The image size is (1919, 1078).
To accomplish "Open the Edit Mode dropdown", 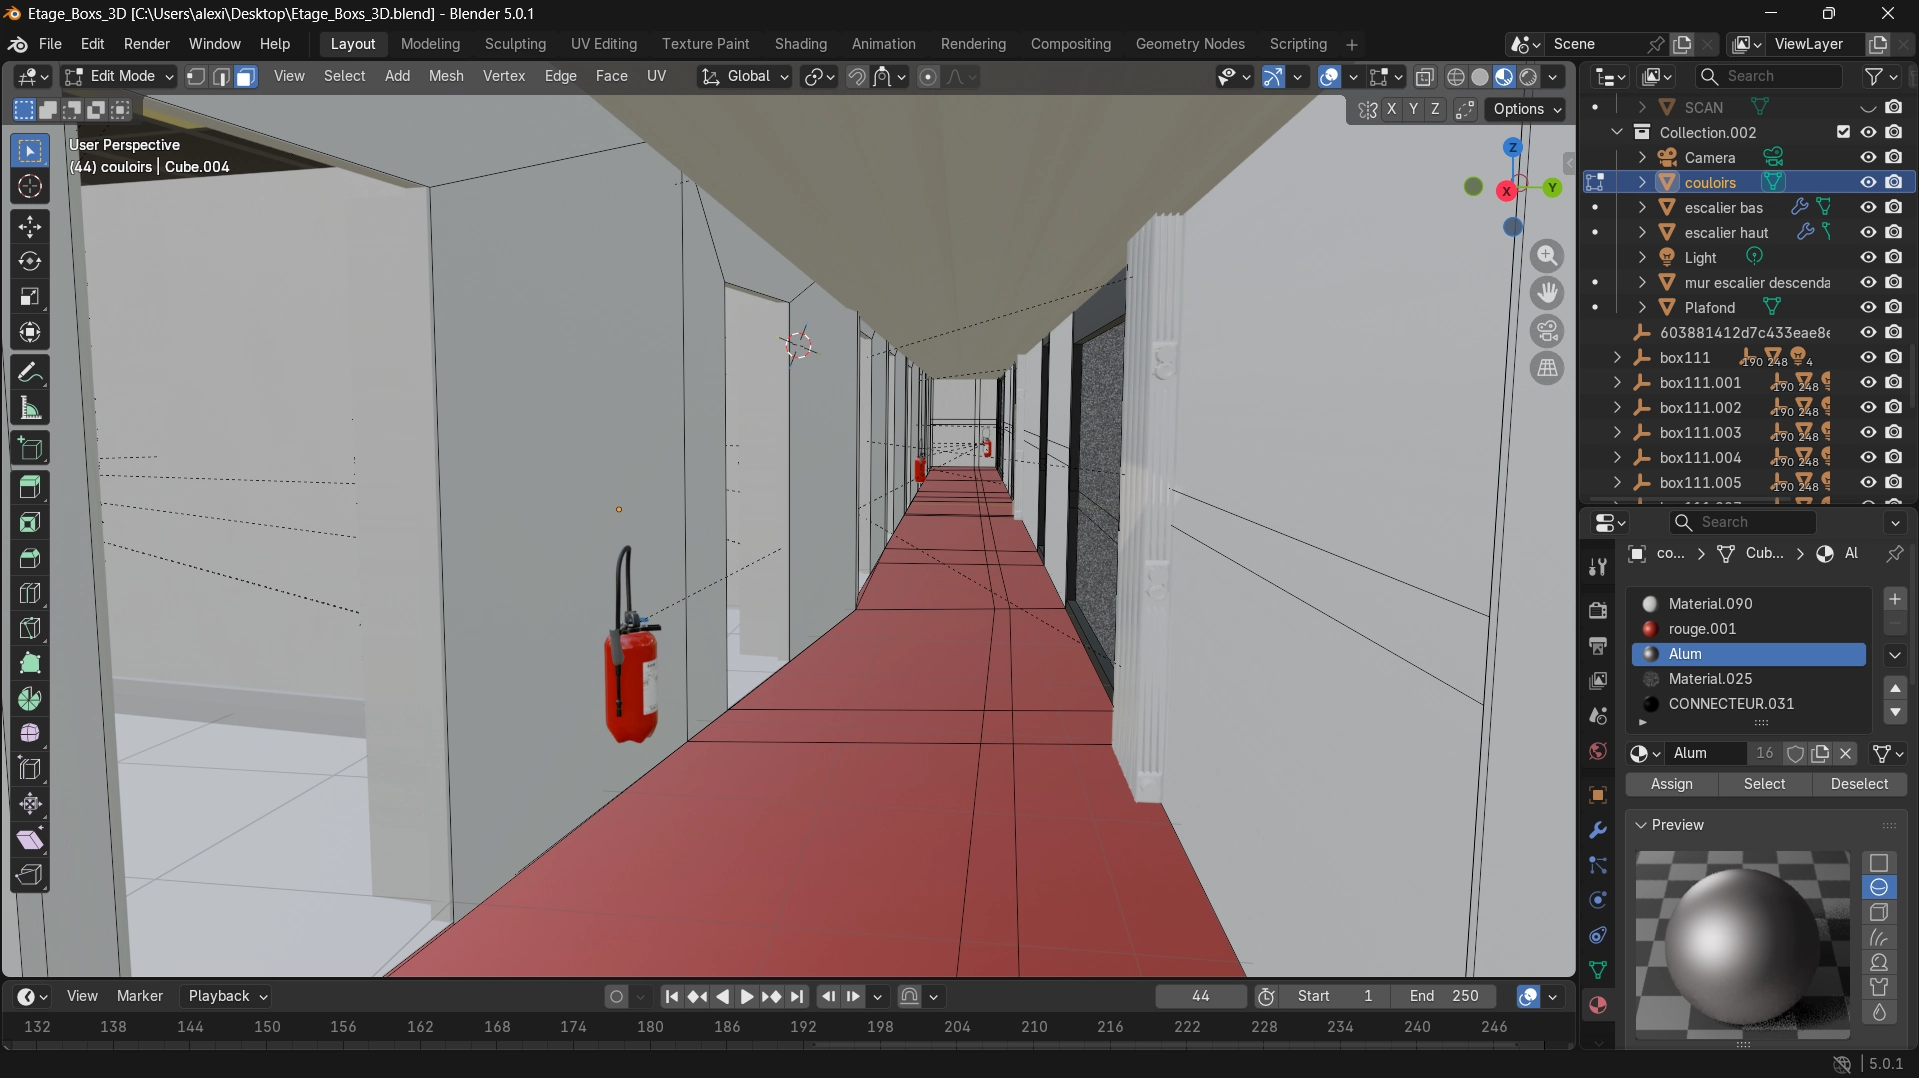I will [119, 77].
